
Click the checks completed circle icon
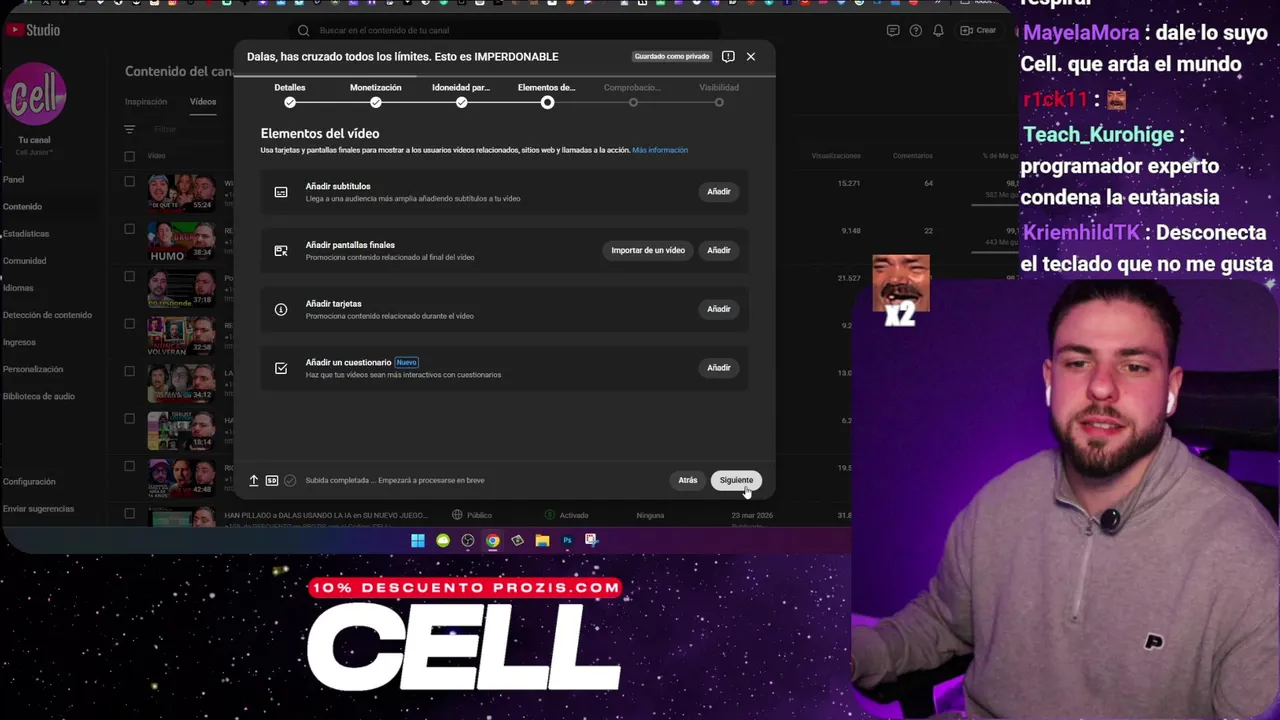click(290, 481)
